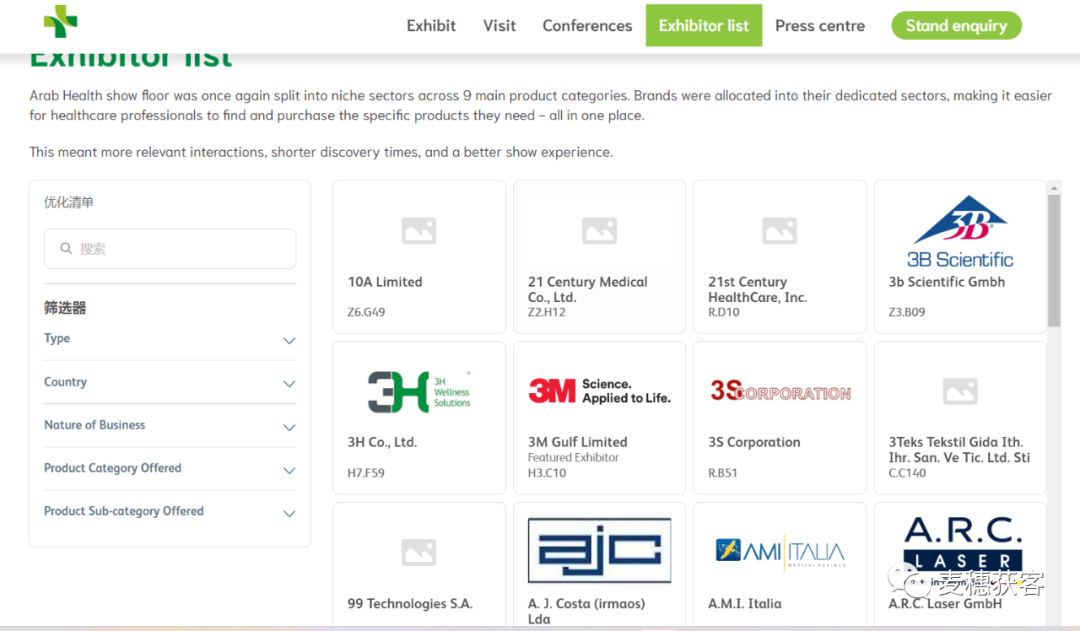Open 3S Corporation name text
Image resolution: width=1080 pixels, height=631 pixels.
pyautogui.click(x=754, y=442)
